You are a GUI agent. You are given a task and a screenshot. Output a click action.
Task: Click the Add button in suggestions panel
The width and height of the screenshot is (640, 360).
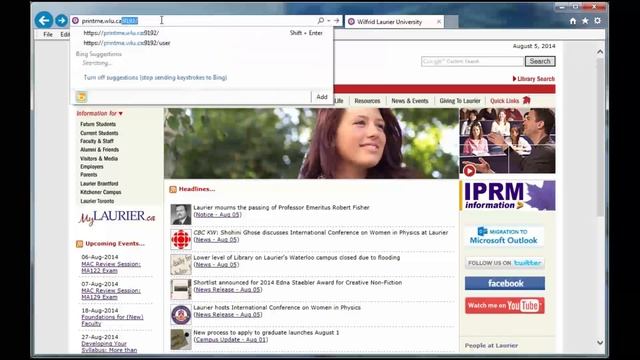(322, 97)
